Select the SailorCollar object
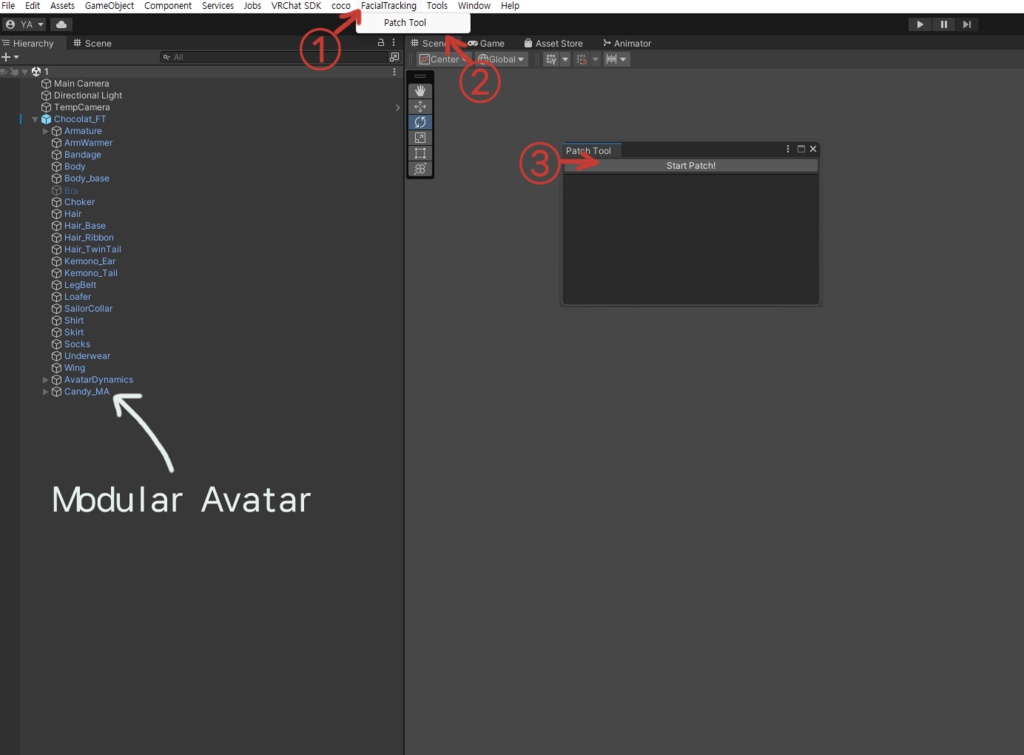This screenshot has height=755, width=1024. click(x=88, y=309)
